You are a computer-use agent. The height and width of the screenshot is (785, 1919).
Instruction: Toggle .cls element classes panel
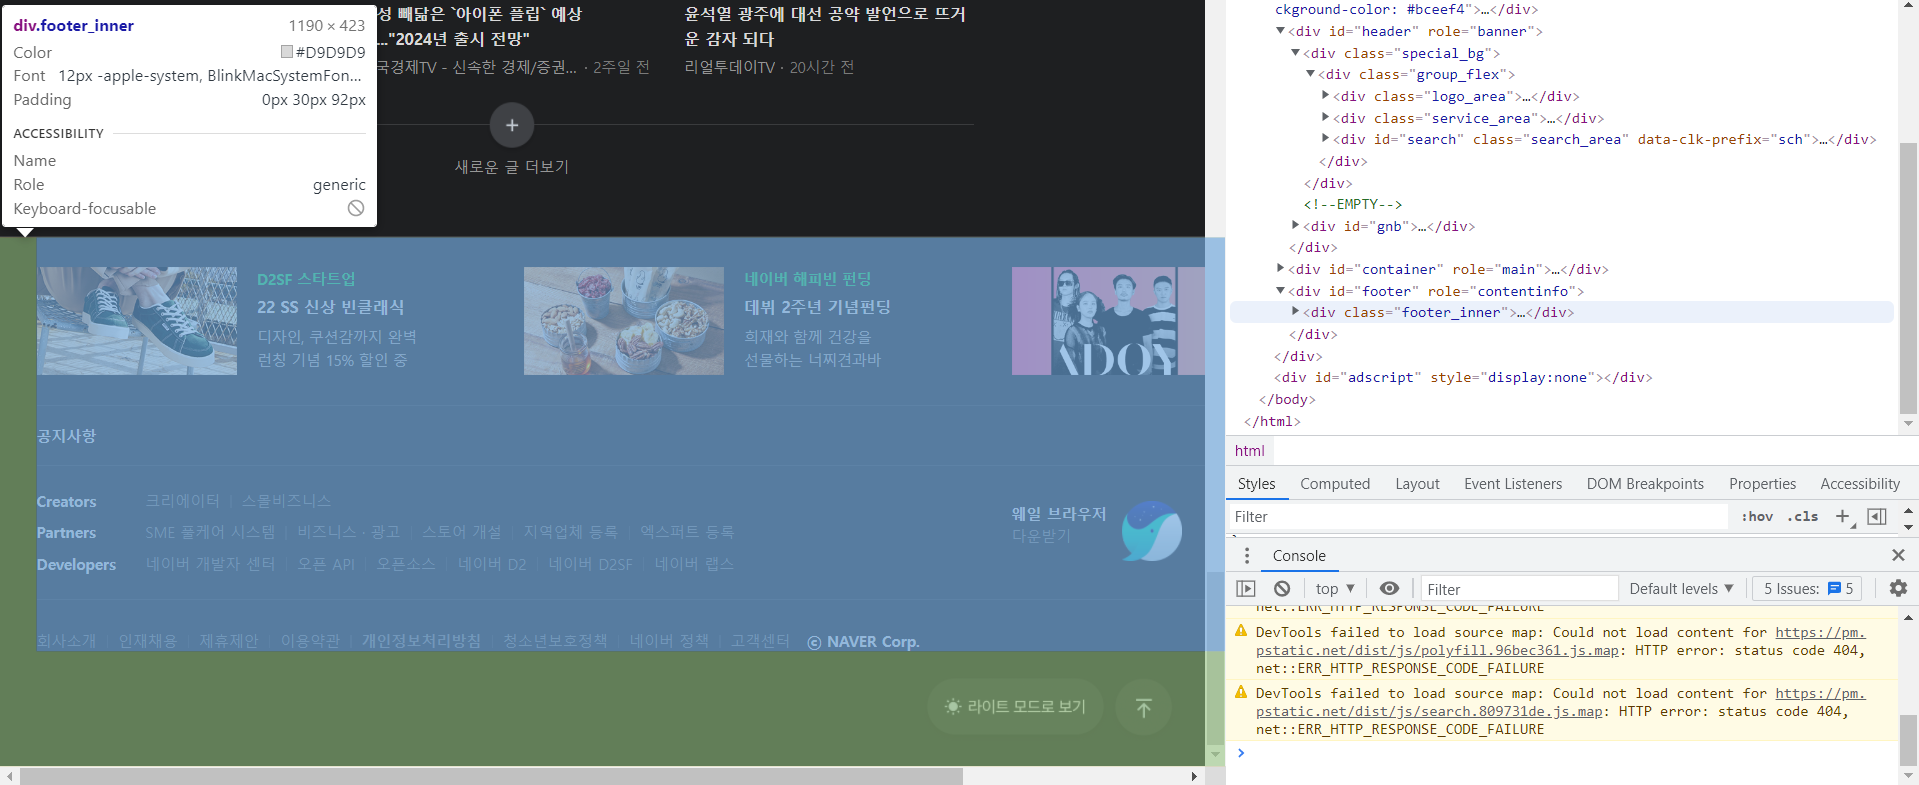coord(1805,517)
